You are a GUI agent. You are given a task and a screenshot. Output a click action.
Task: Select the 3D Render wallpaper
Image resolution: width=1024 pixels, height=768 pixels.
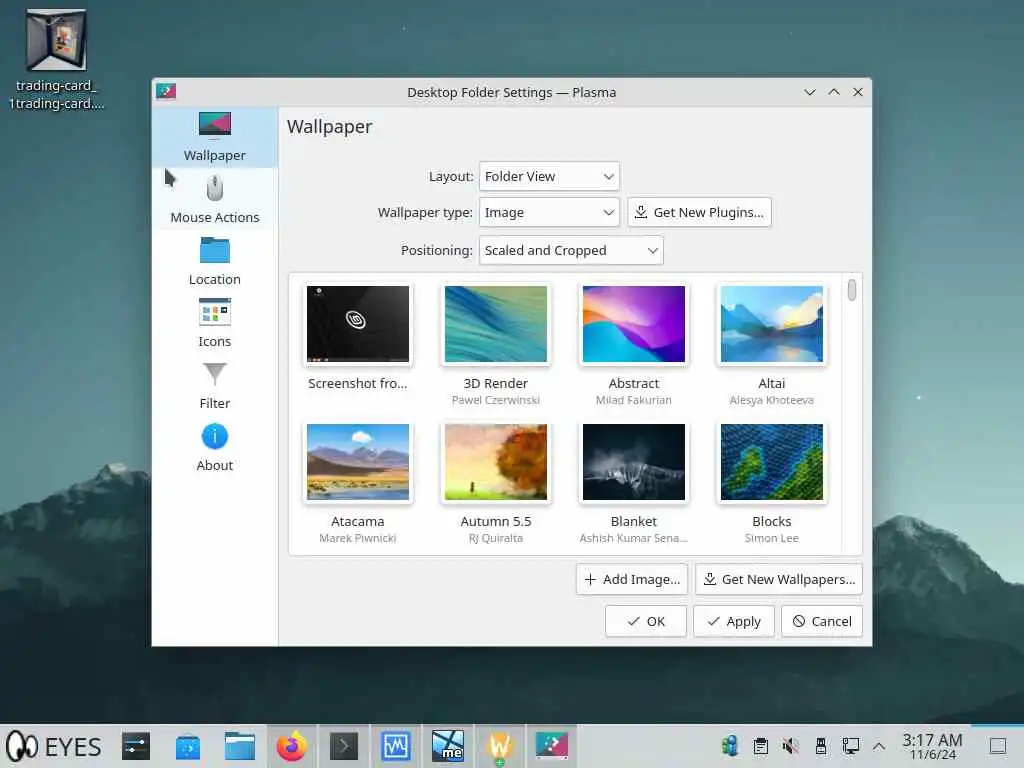(x=496, y=324)
